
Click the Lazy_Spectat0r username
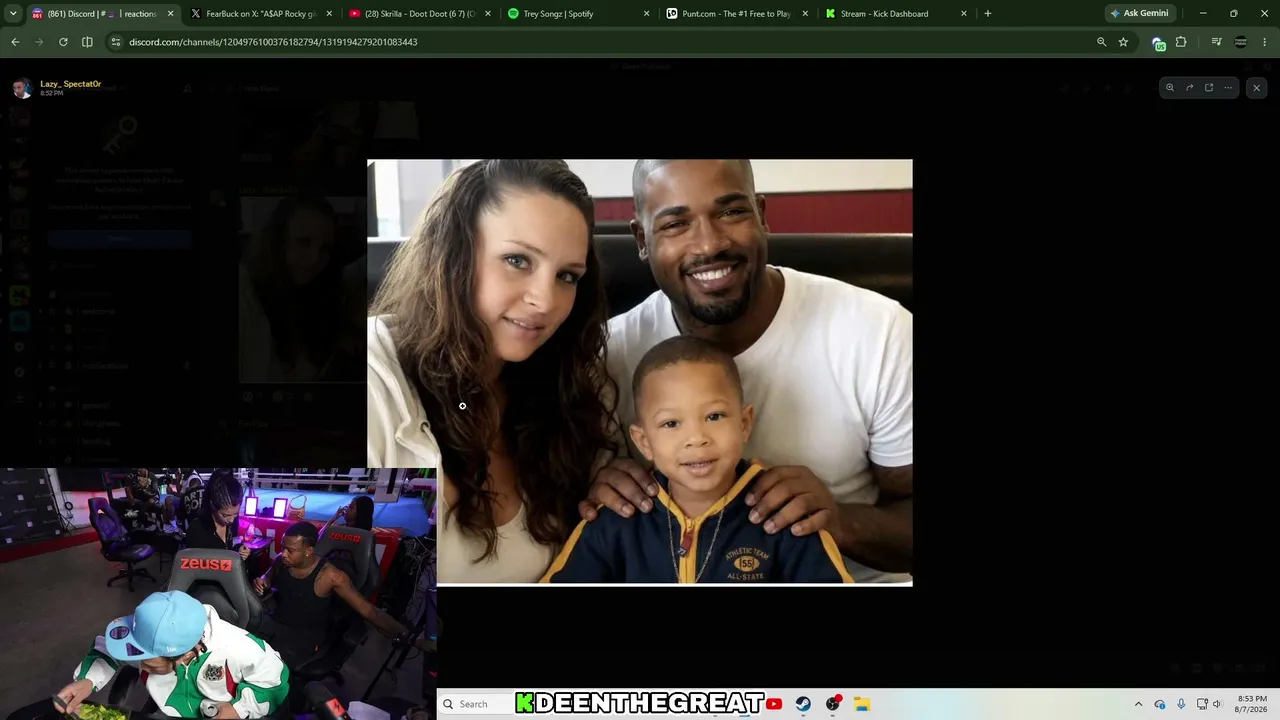[x=70, y=84]
